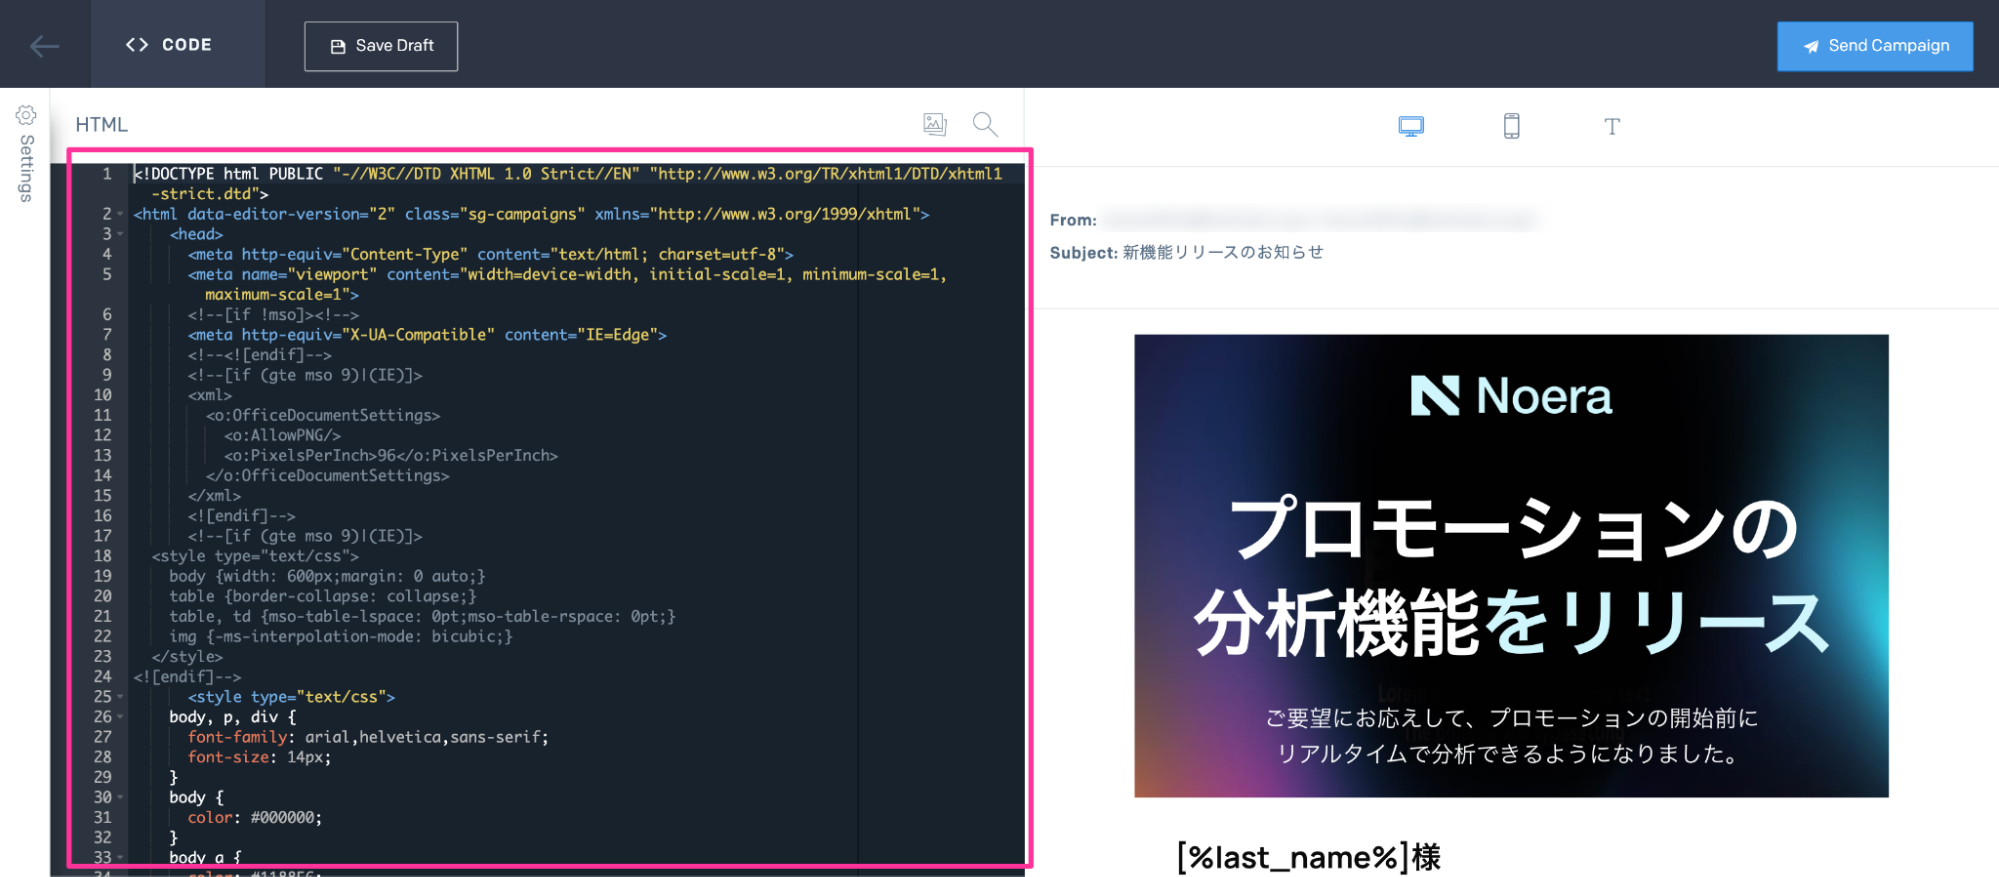
Task: Click the border-collapse table rule line
Action: click(323, 596)
